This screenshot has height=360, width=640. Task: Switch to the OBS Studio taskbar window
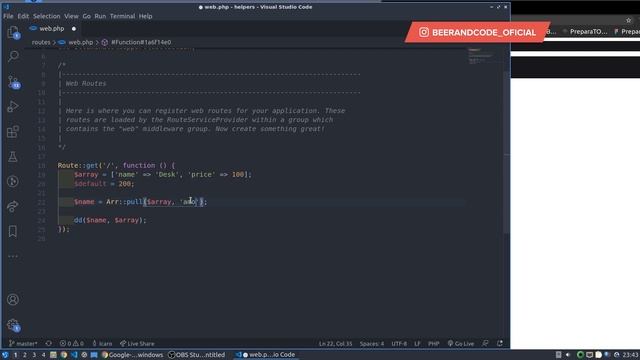tap(197, 355)
